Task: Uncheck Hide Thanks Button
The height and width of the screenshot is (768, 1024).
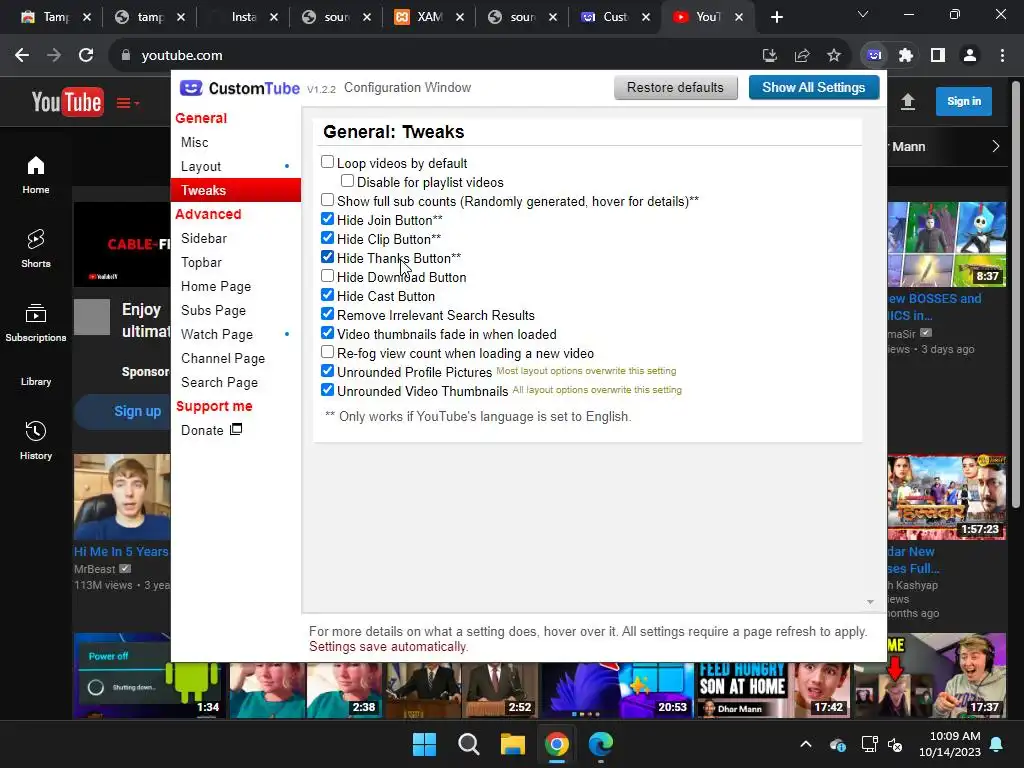Action: (327, 257)
